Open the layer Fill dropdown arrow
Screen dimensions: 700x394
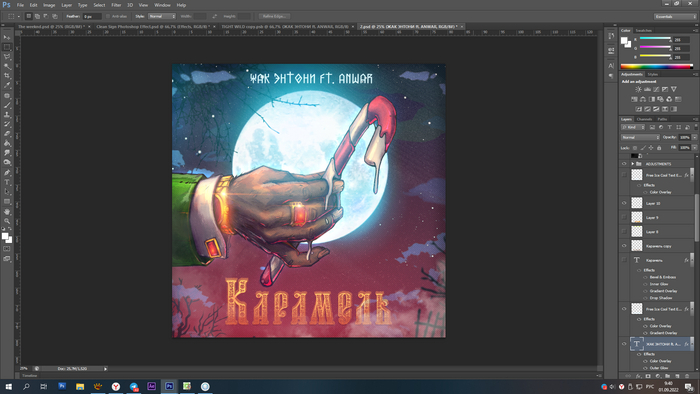(x=694, y=147)
